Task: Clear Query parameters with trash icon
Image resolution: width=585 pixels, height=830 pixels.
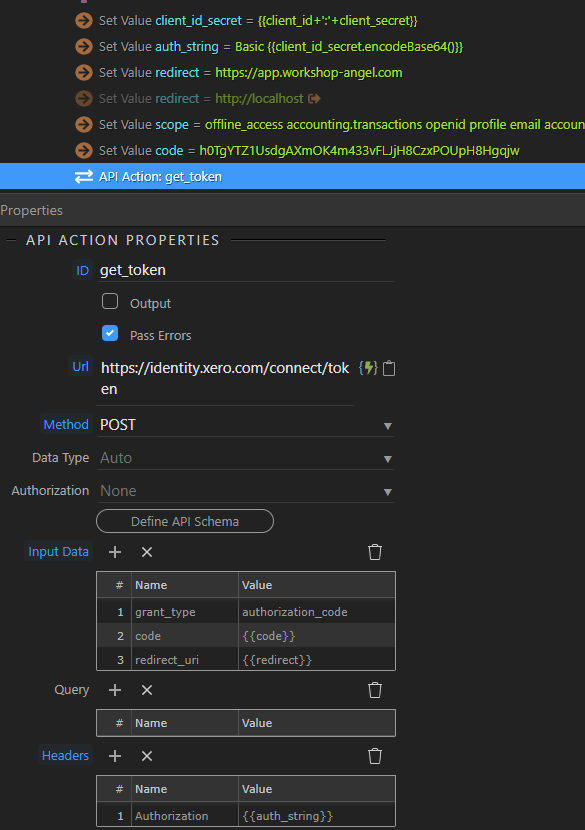Action: point(375,690)
